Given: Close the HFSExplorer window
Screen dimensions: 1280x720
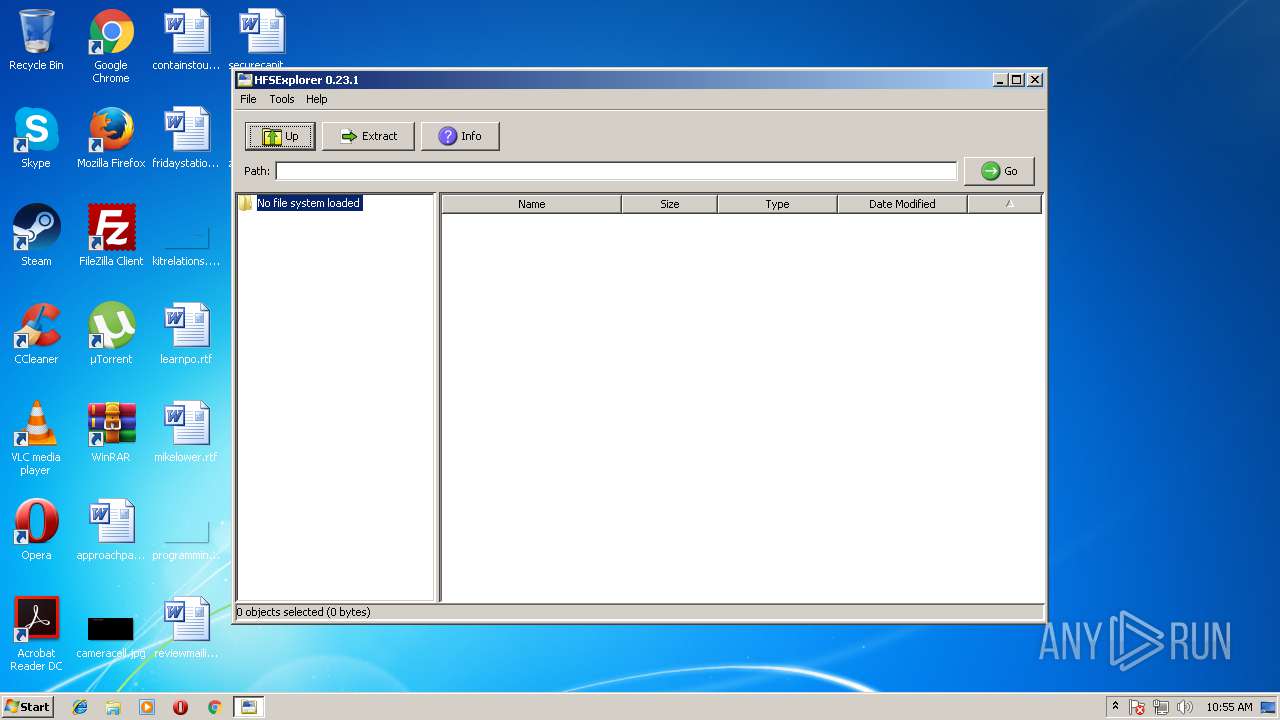Looking at the screenshot, I should click(1035, 80).
